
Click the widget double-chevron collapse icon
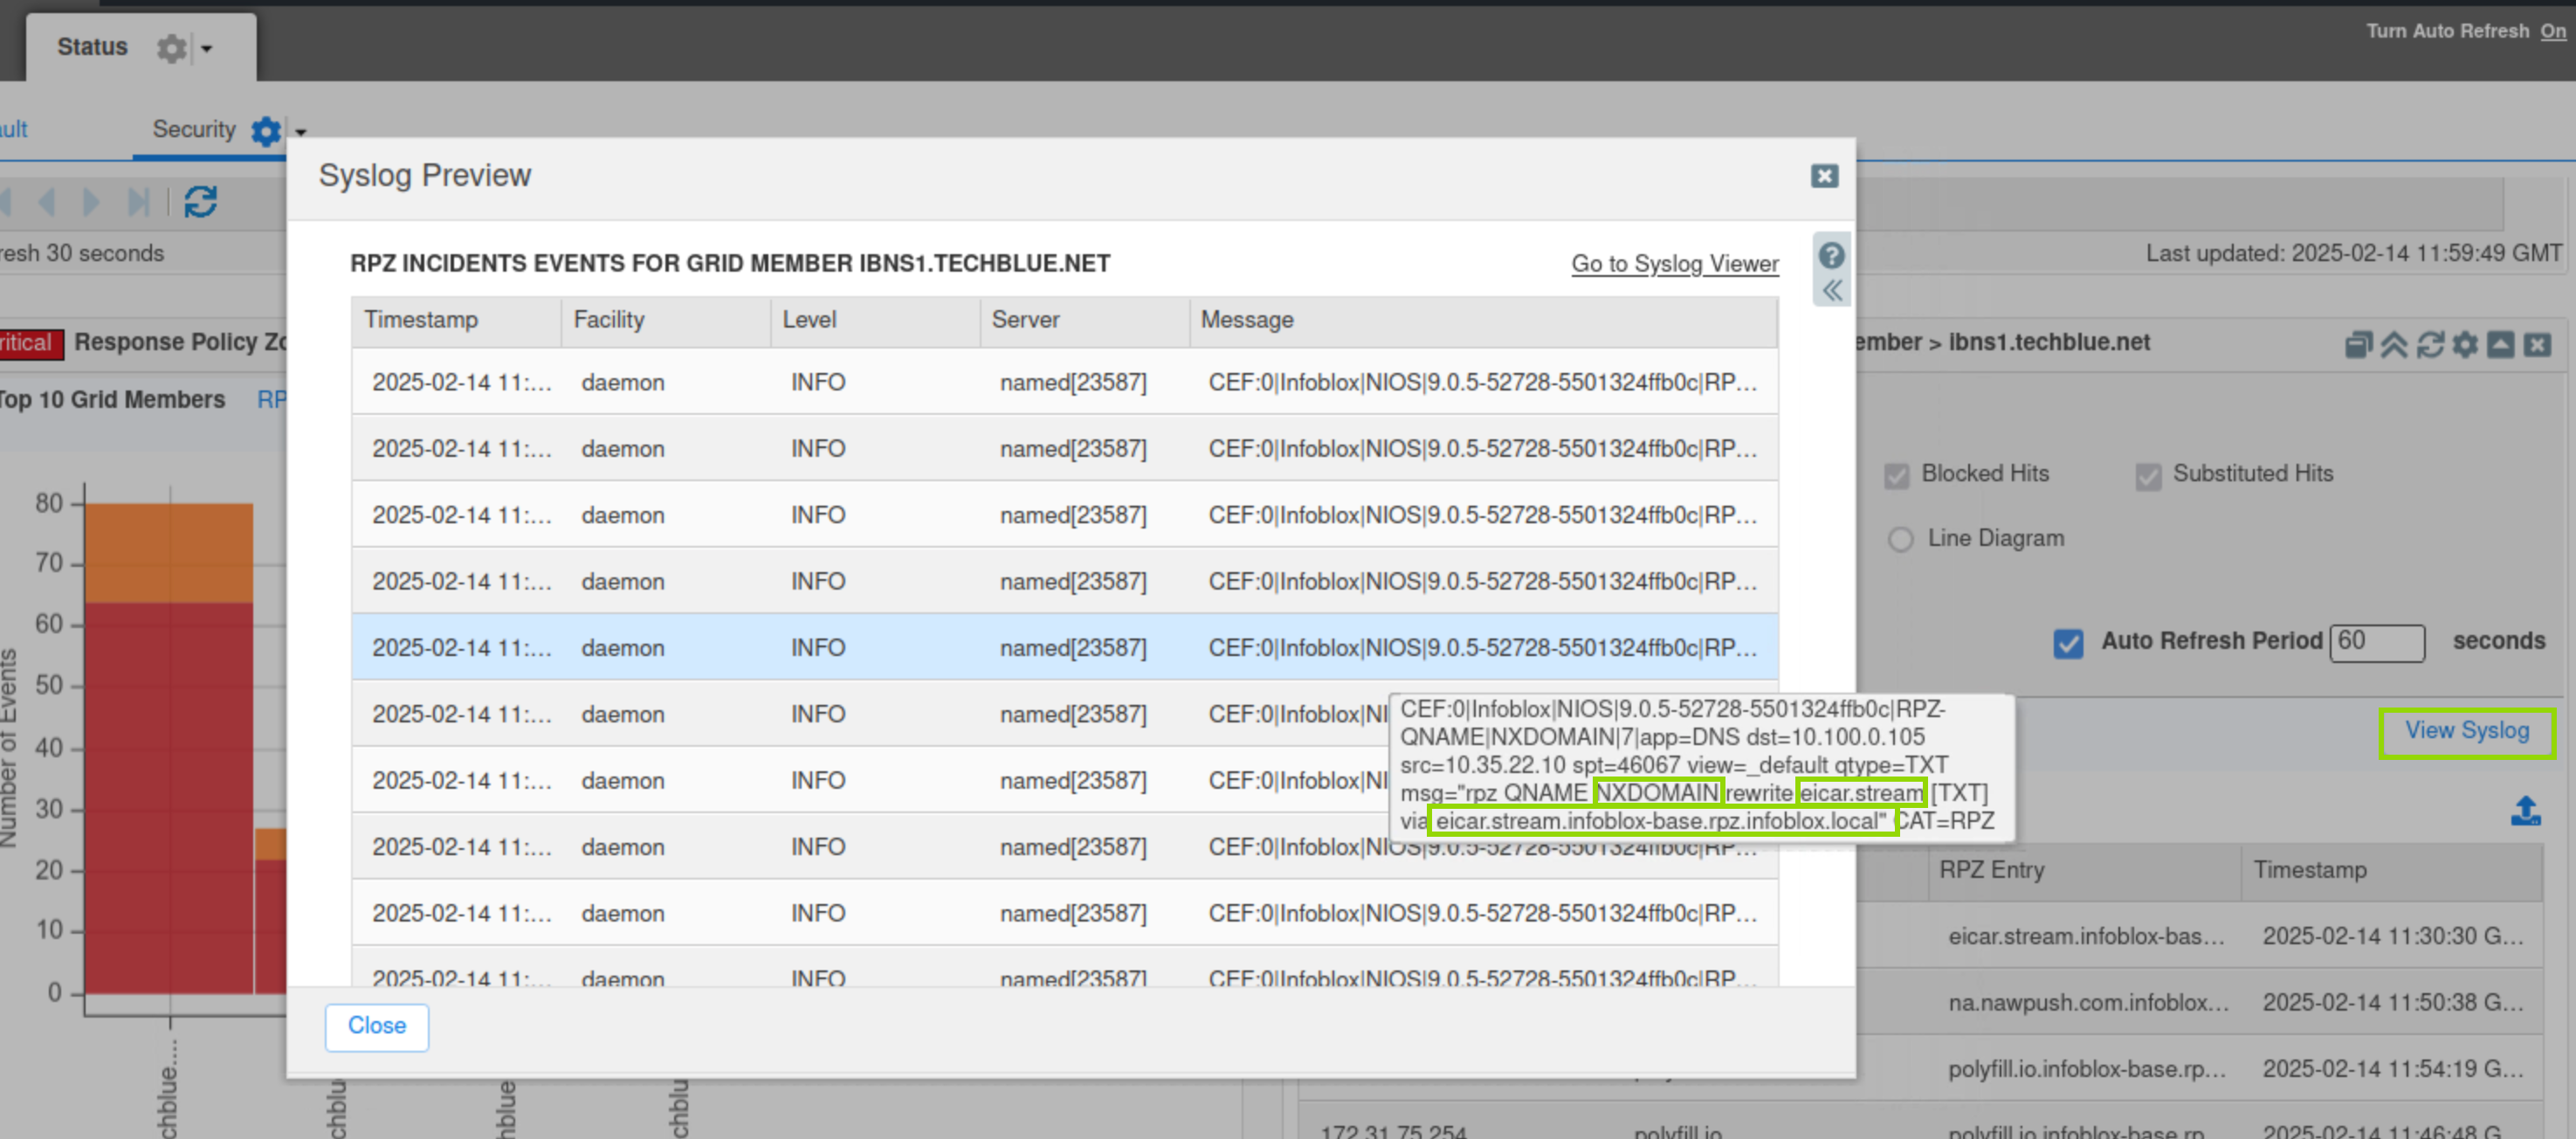click(x=2394, y=345)
